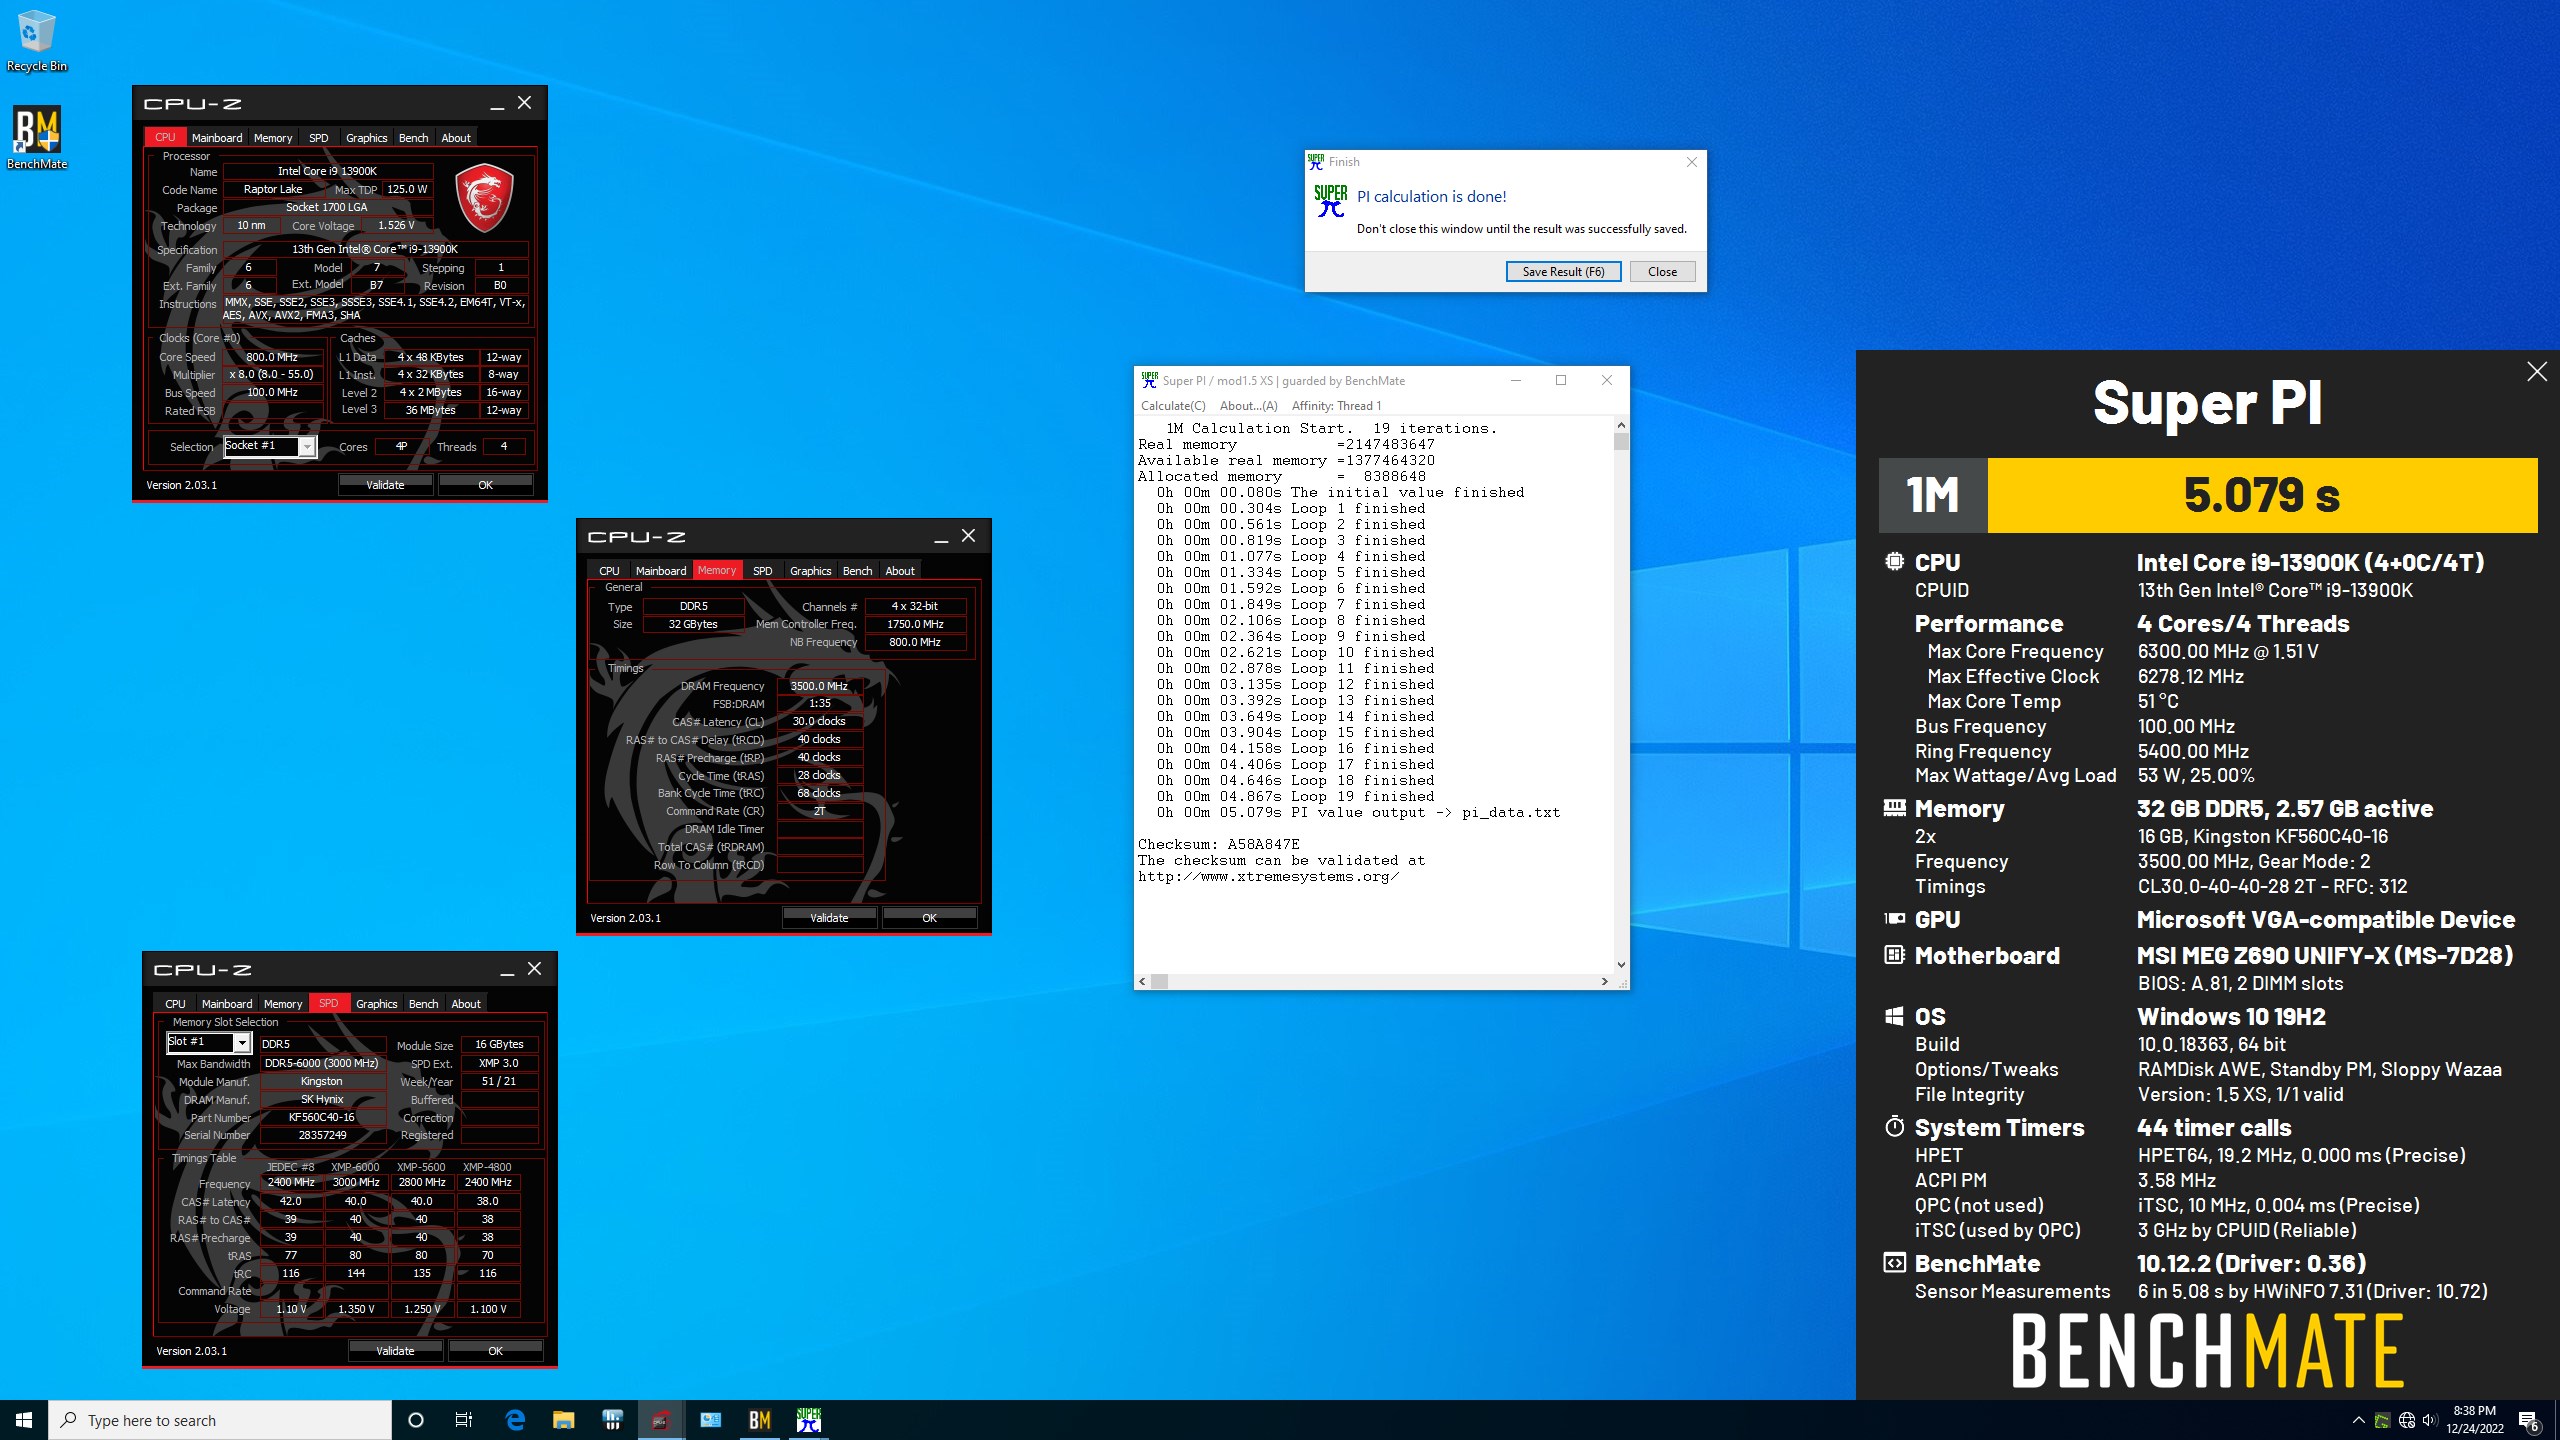Screen dimensions: 2560x1440
Task: Click Save Result (F6) button
Action: (x=1563, y=271)
